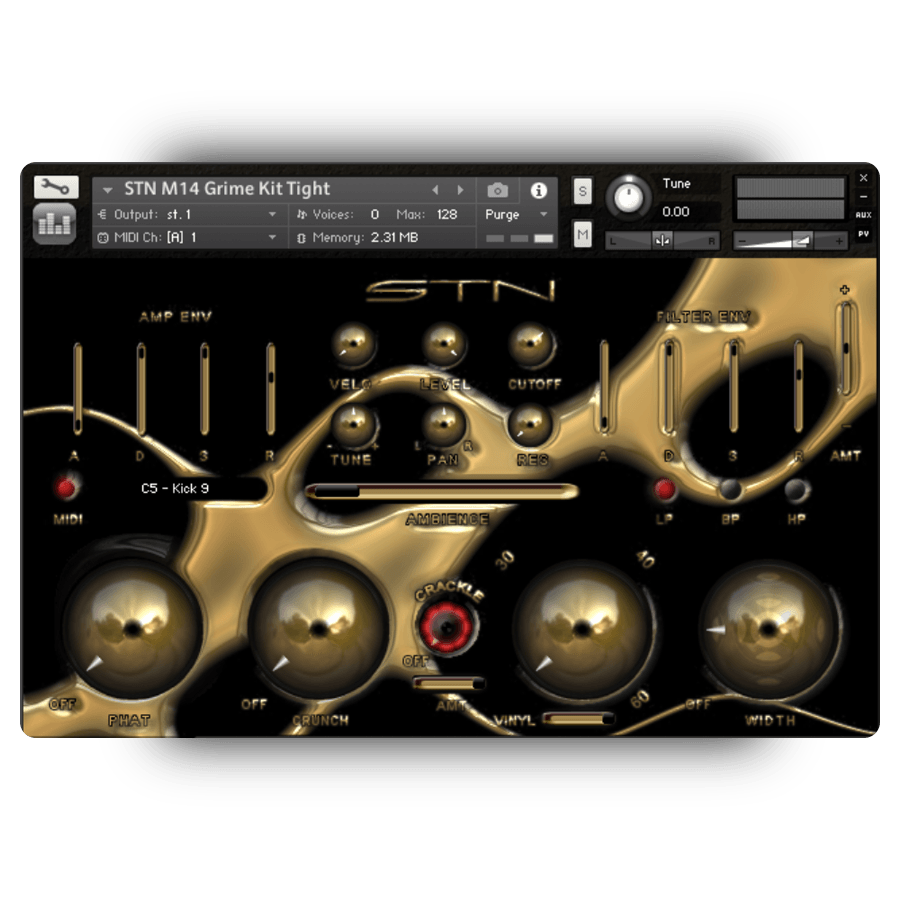Screen dimensions: 900x900
Task: Click the Tune value 0.00 field
Action: [x=676, y=212]
